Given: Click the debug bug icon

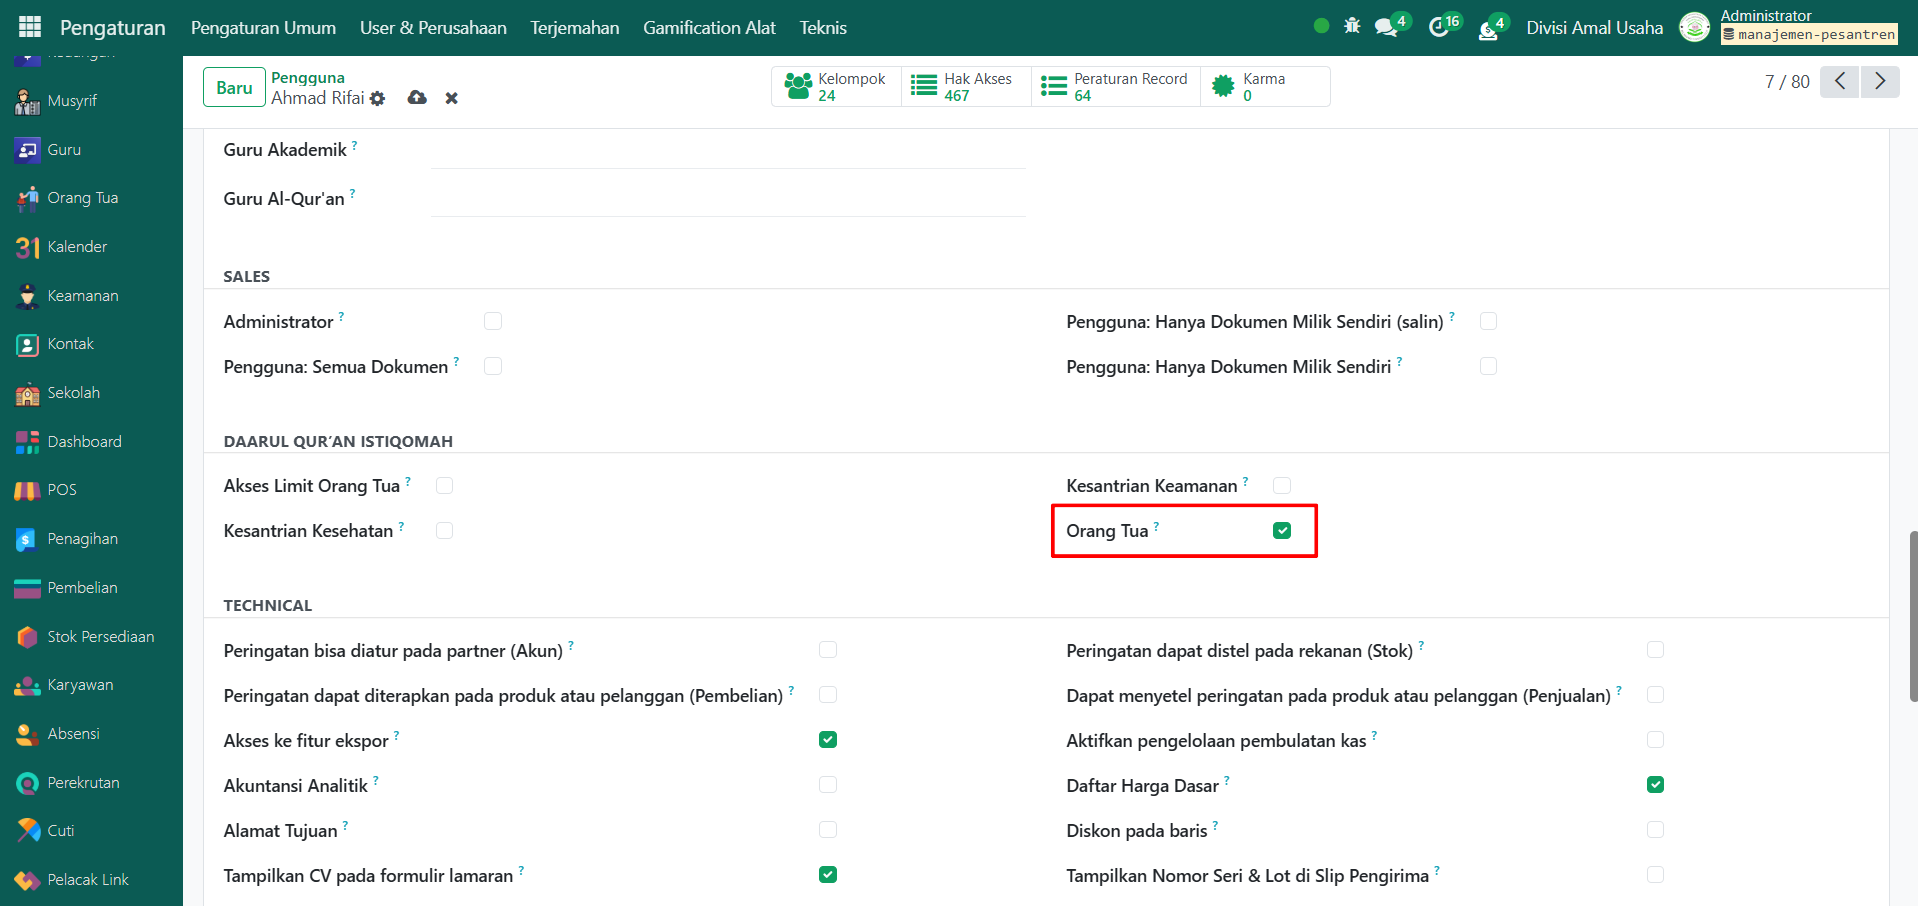Looking at the screenshot, I should [x=1352, y=27].
